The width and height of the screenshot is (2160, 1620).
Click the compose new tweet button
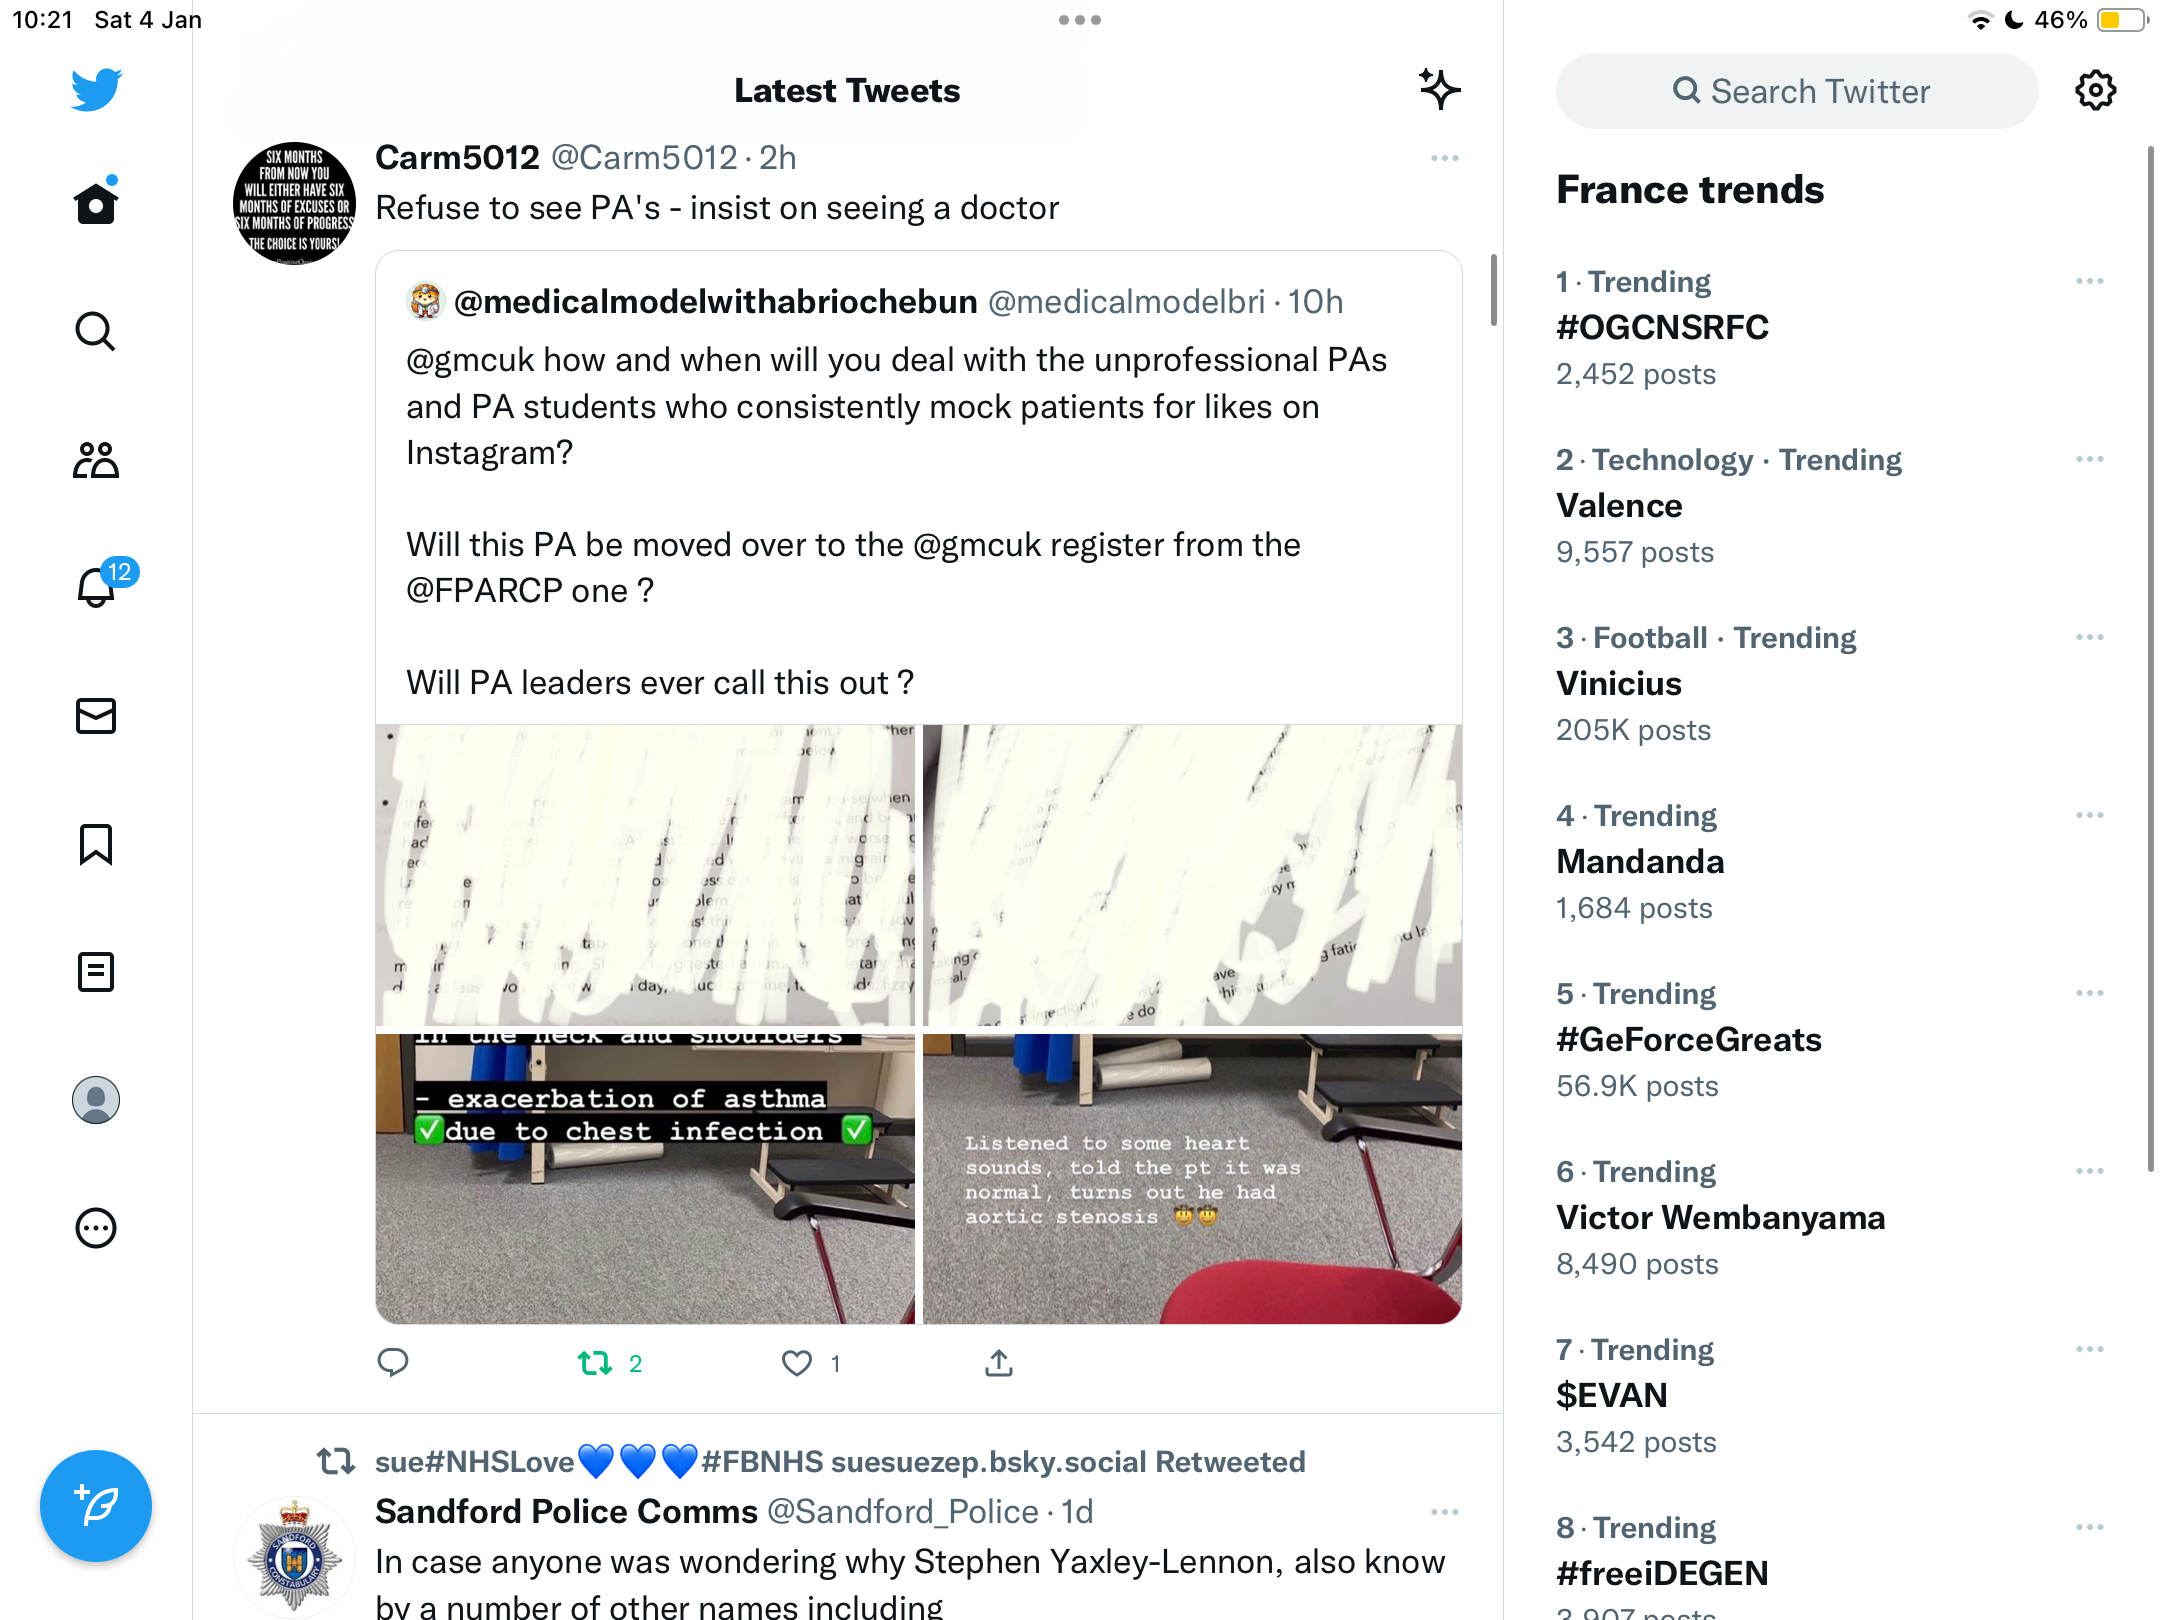96,1506
